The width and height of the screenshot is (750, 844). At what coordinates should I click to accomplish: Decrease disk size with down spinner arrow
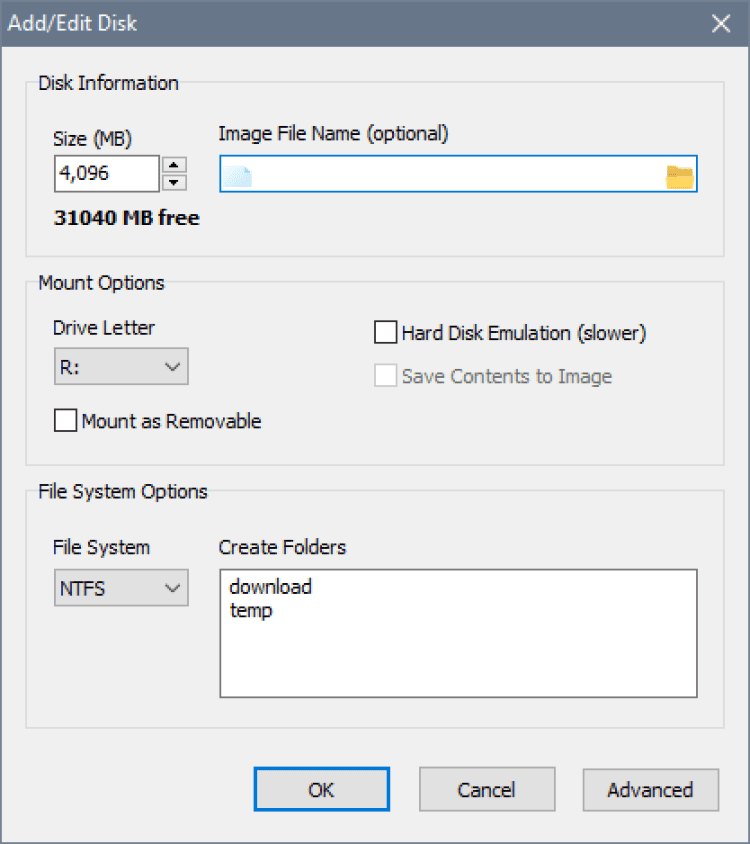click(174, 182)
